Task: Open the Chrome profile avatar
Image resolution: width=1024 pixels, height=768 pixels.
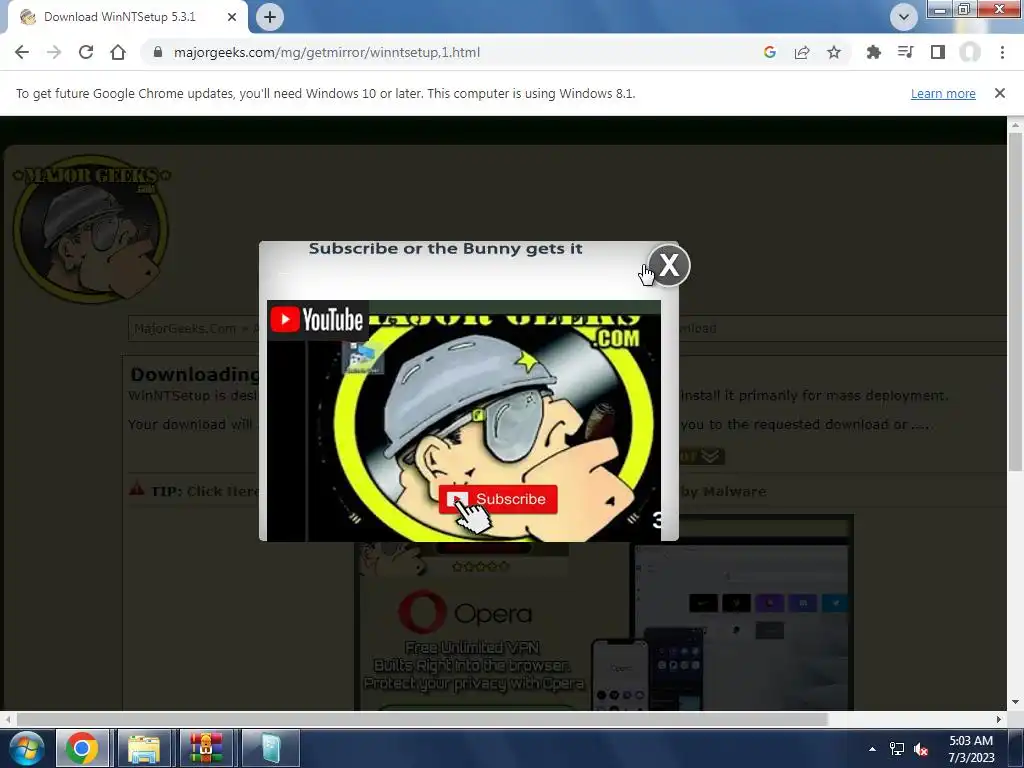Action: point(970,52)
